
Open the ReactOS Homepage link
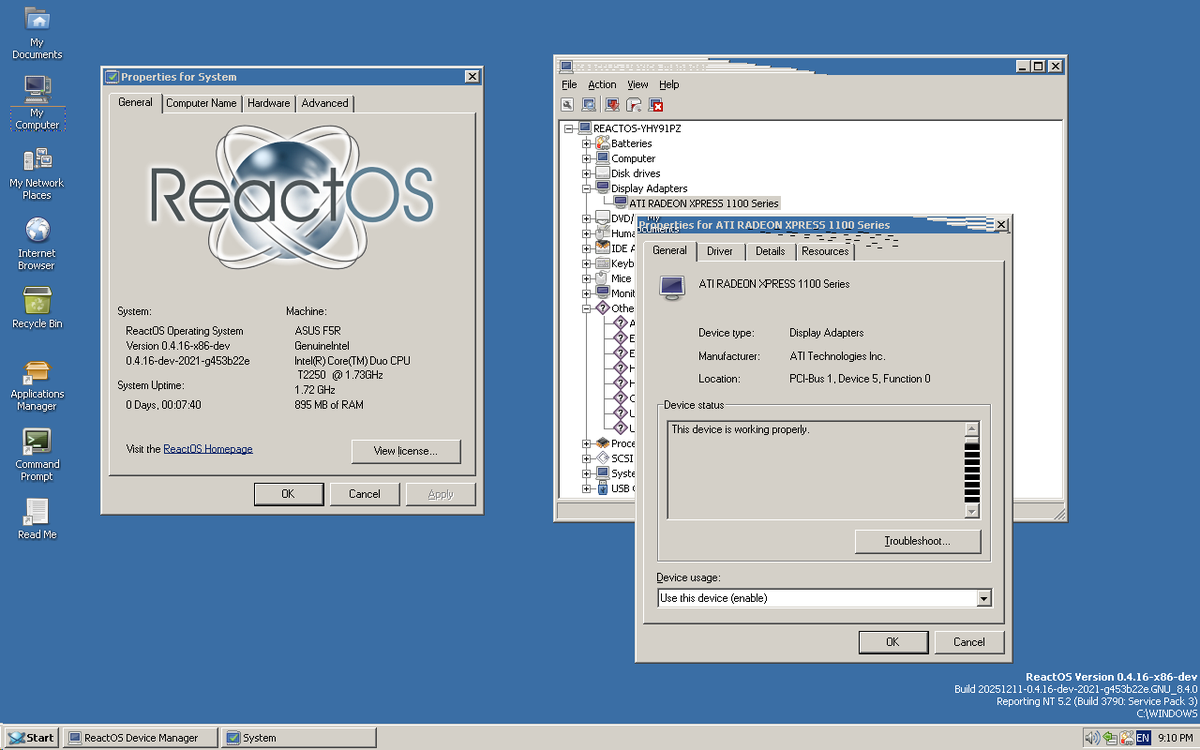(208, 449)
